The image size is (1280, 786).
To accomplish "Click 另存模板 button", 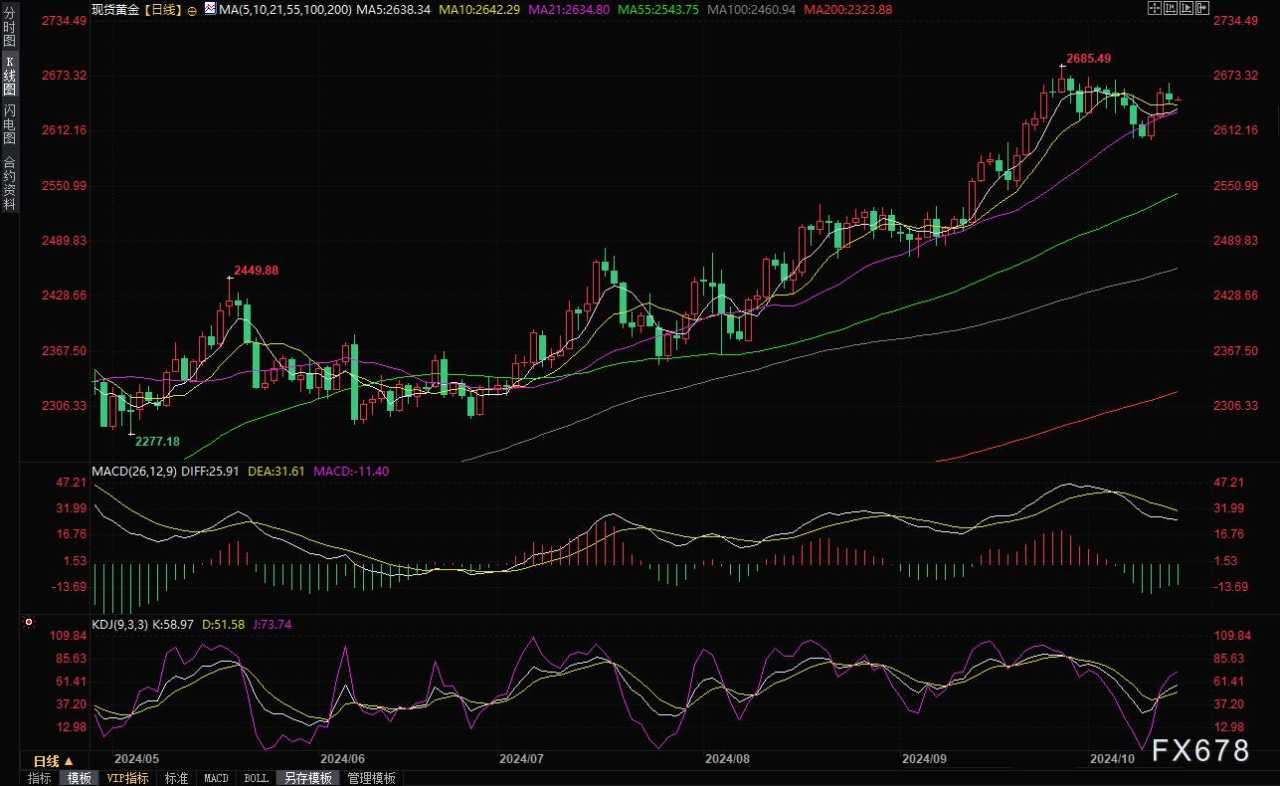I will [307, 778].
